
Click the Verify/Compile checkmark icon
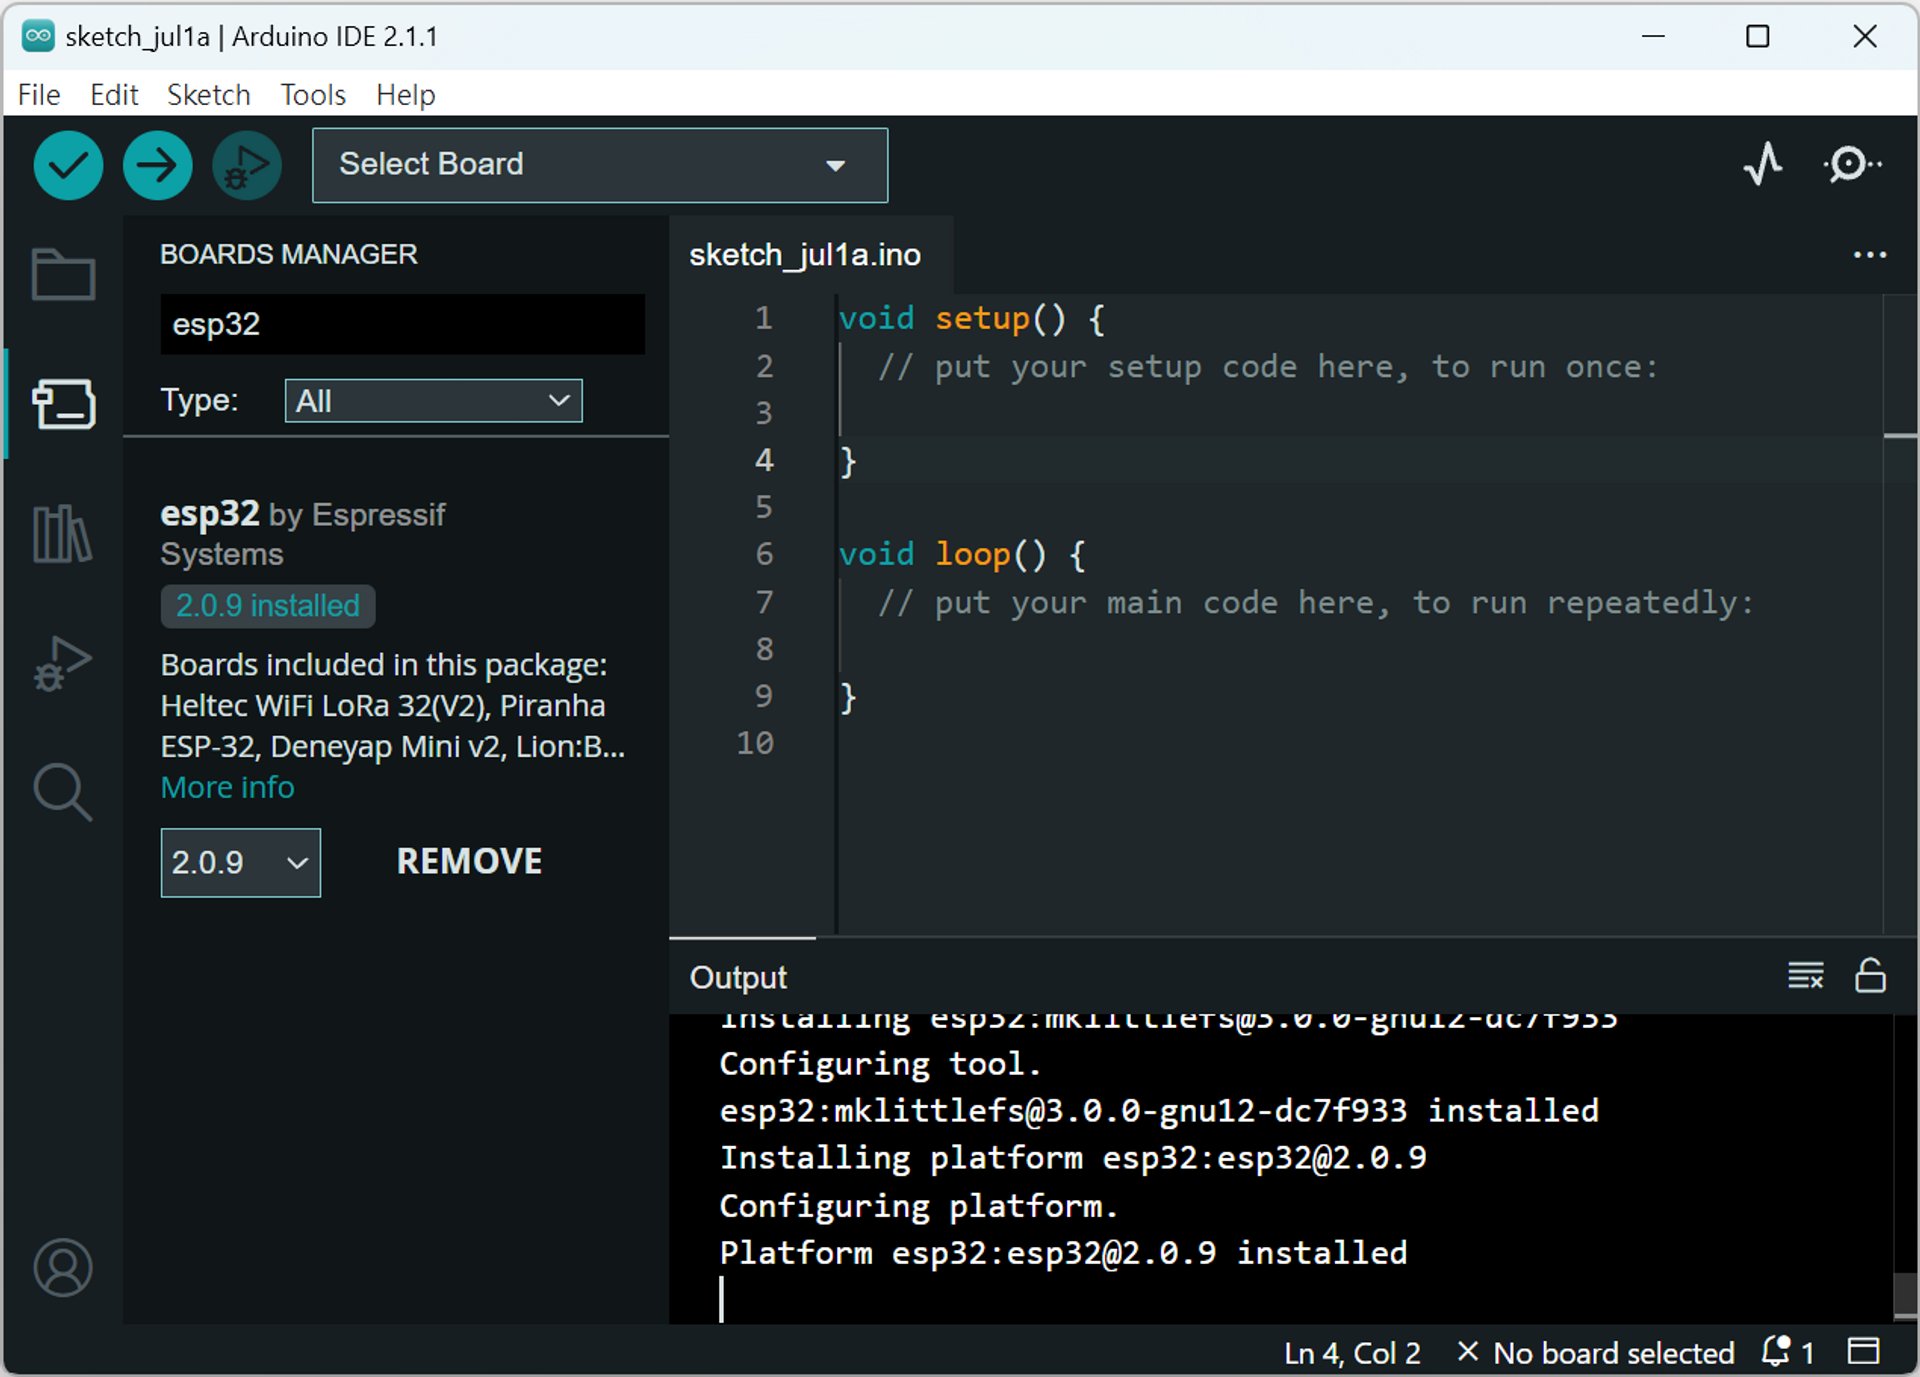[70, 164]
